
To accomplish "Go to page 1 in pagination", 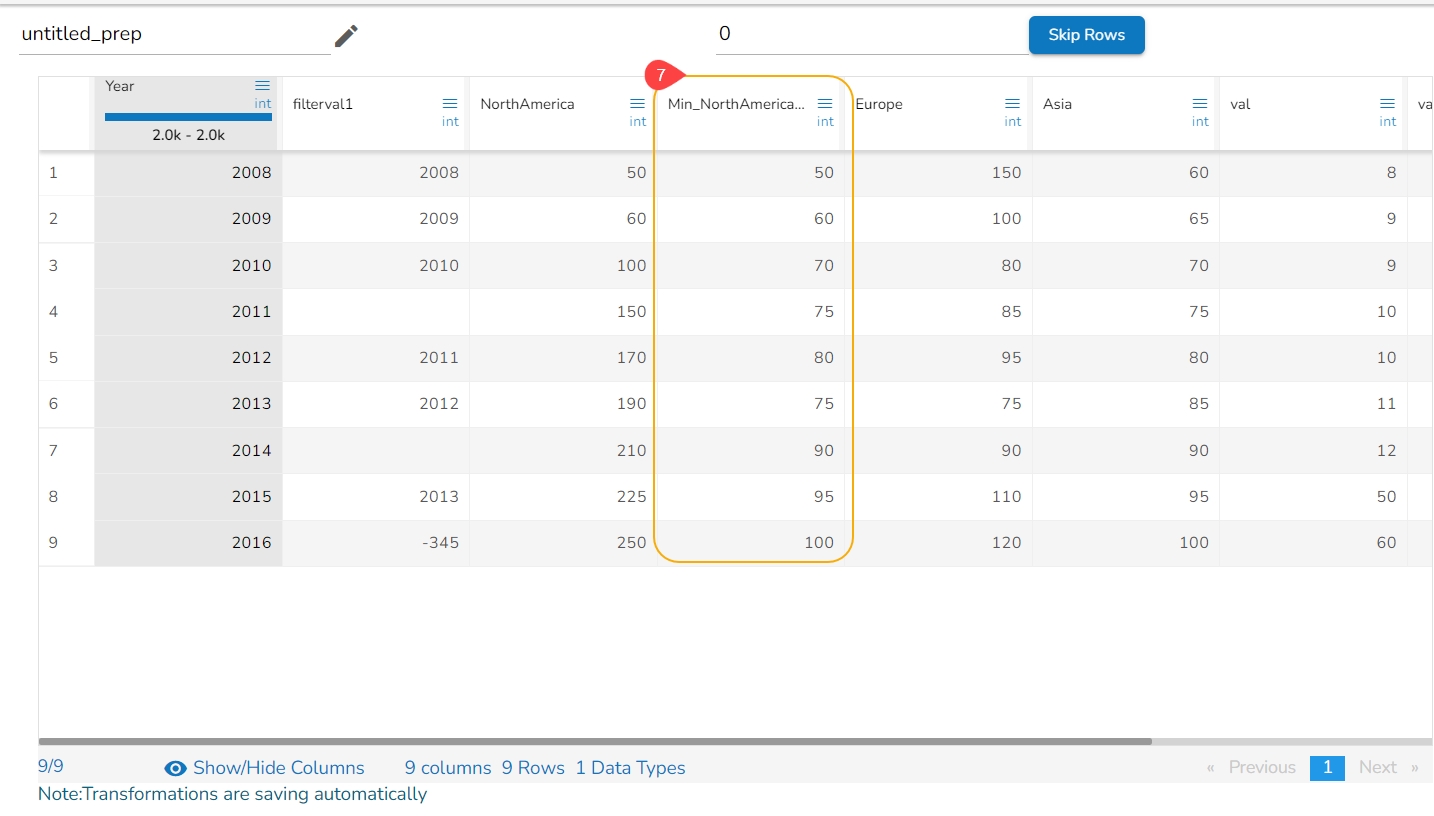I will [x=1327, y=767].
